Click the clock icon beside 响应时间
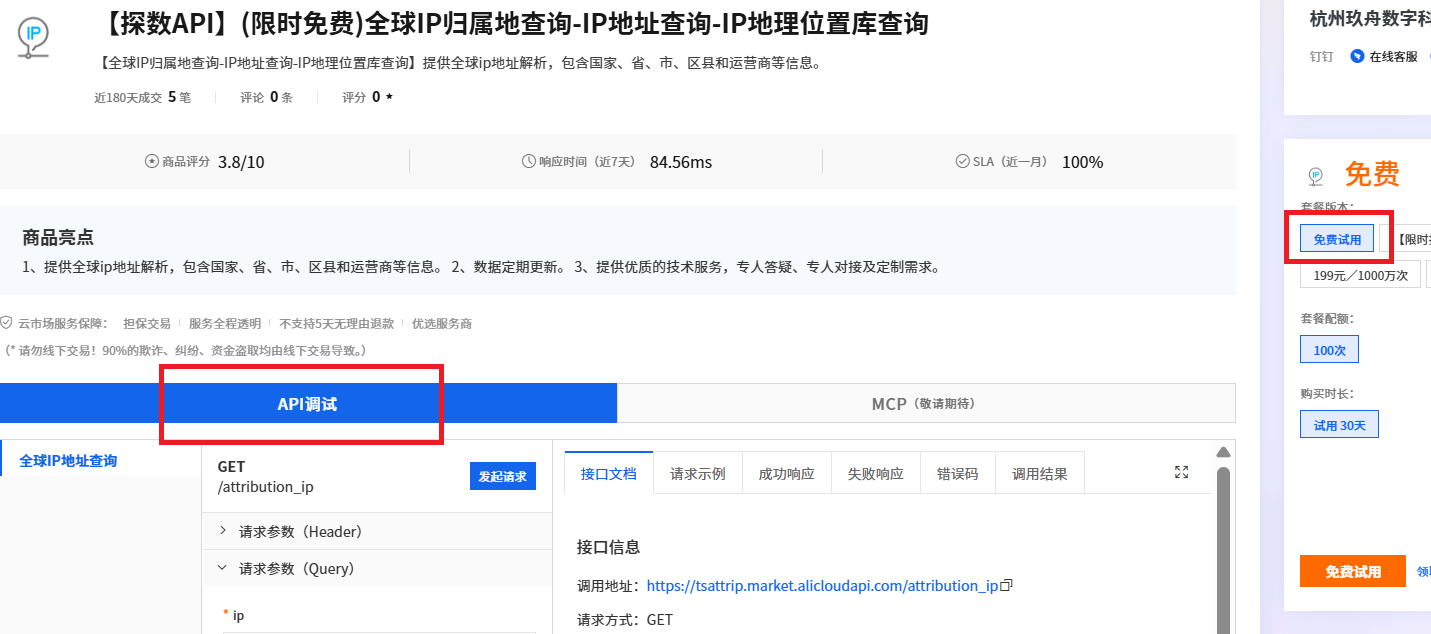Viewport: 1431px width, 634px height. coord(529,161)
